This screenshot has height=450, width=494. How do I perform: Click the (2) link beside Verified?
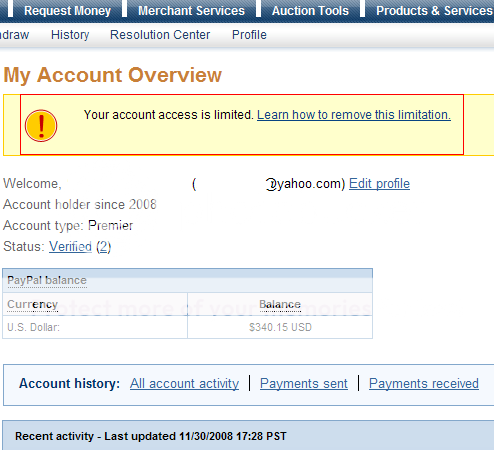click(103, 247)
